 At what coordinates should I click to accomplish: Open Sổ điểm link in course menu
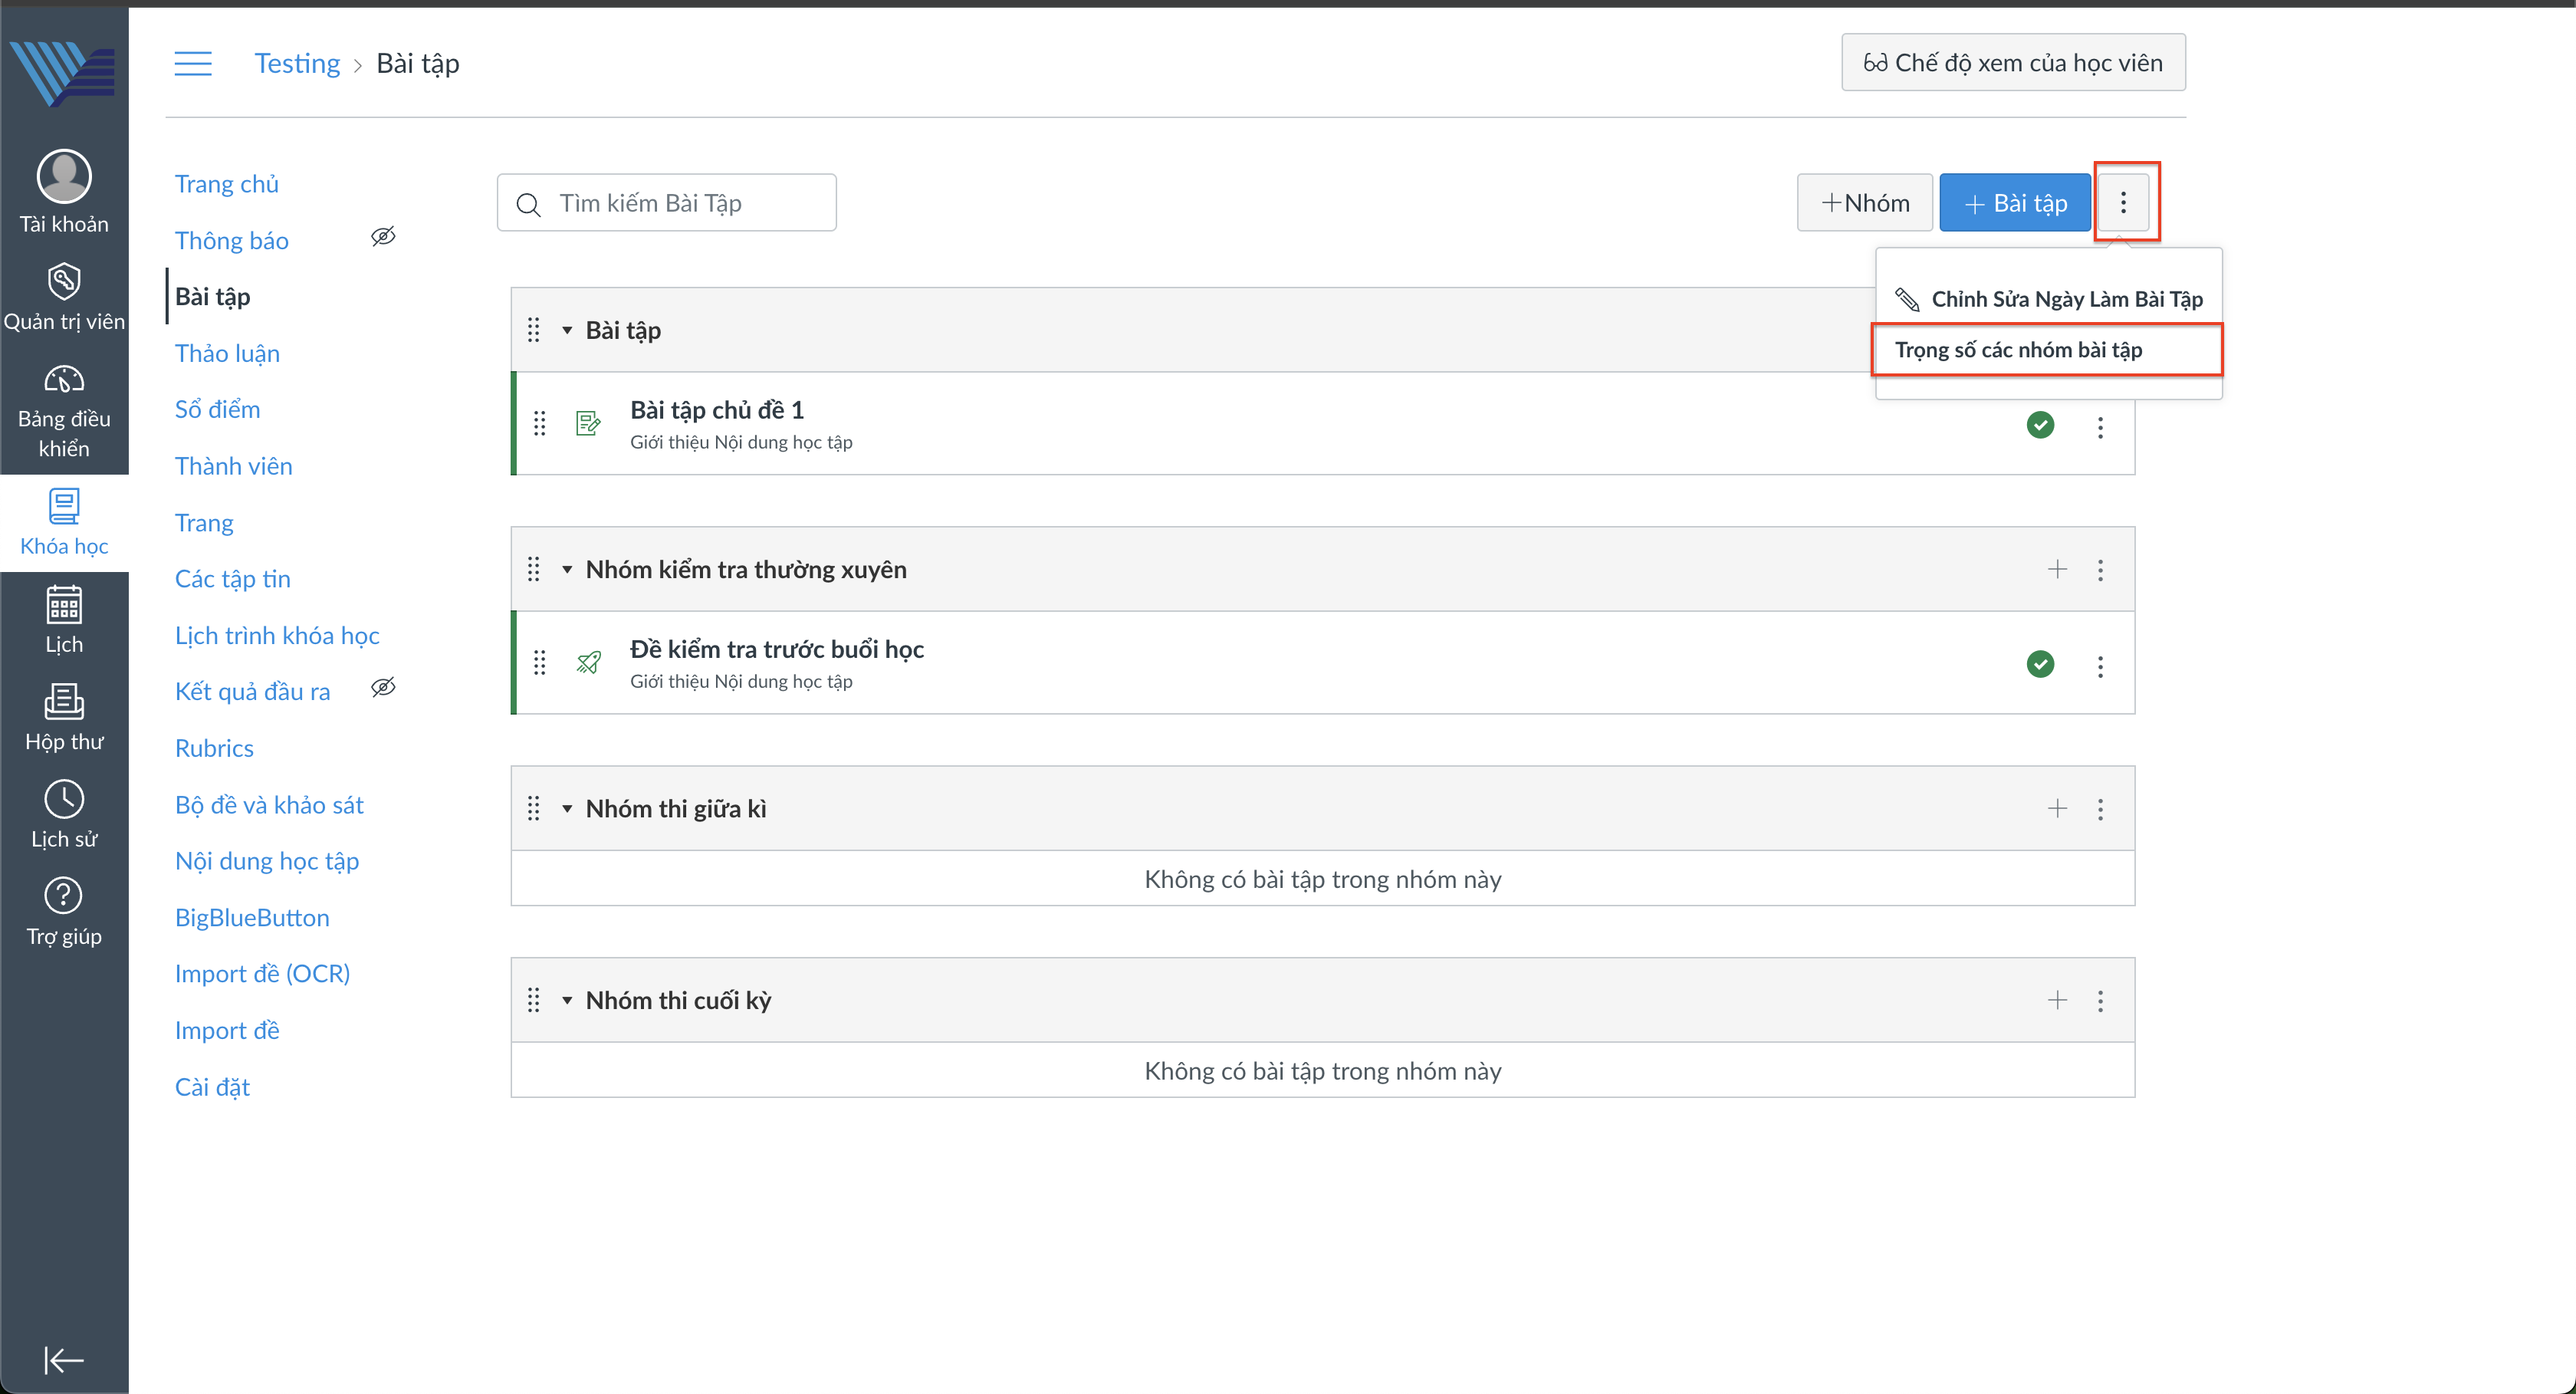(x=217, y=409)
